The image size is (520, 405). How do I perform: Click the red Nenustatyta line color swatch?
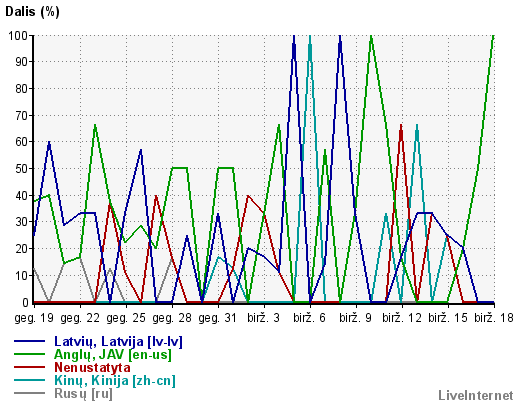pos(29,367)
